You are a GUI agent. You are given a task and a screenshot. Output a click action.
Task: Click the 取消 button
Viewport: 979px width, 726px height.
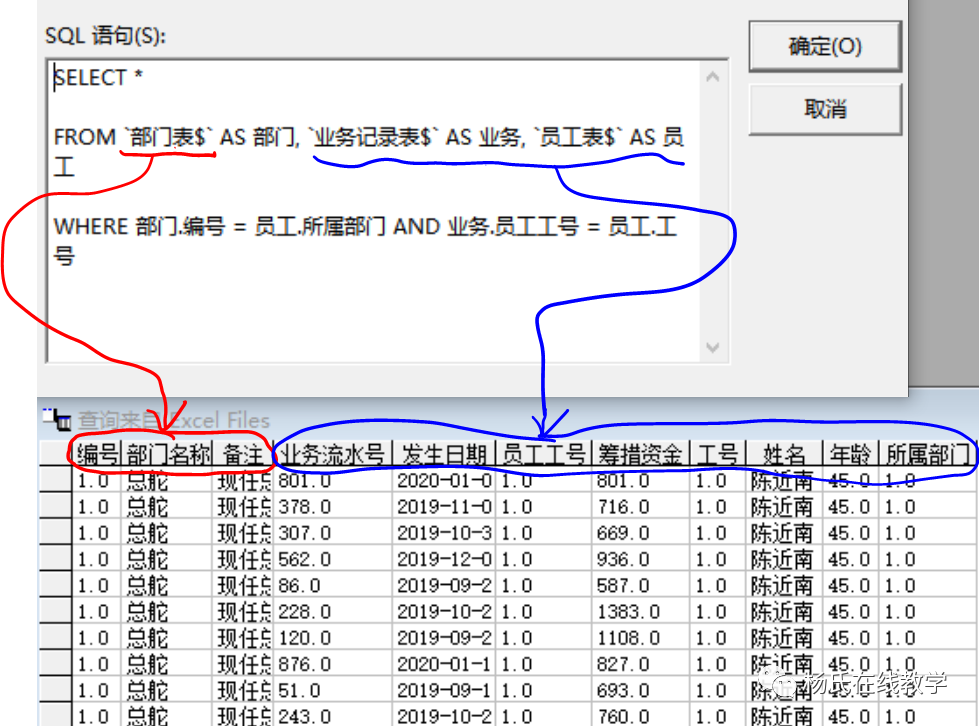825,109
